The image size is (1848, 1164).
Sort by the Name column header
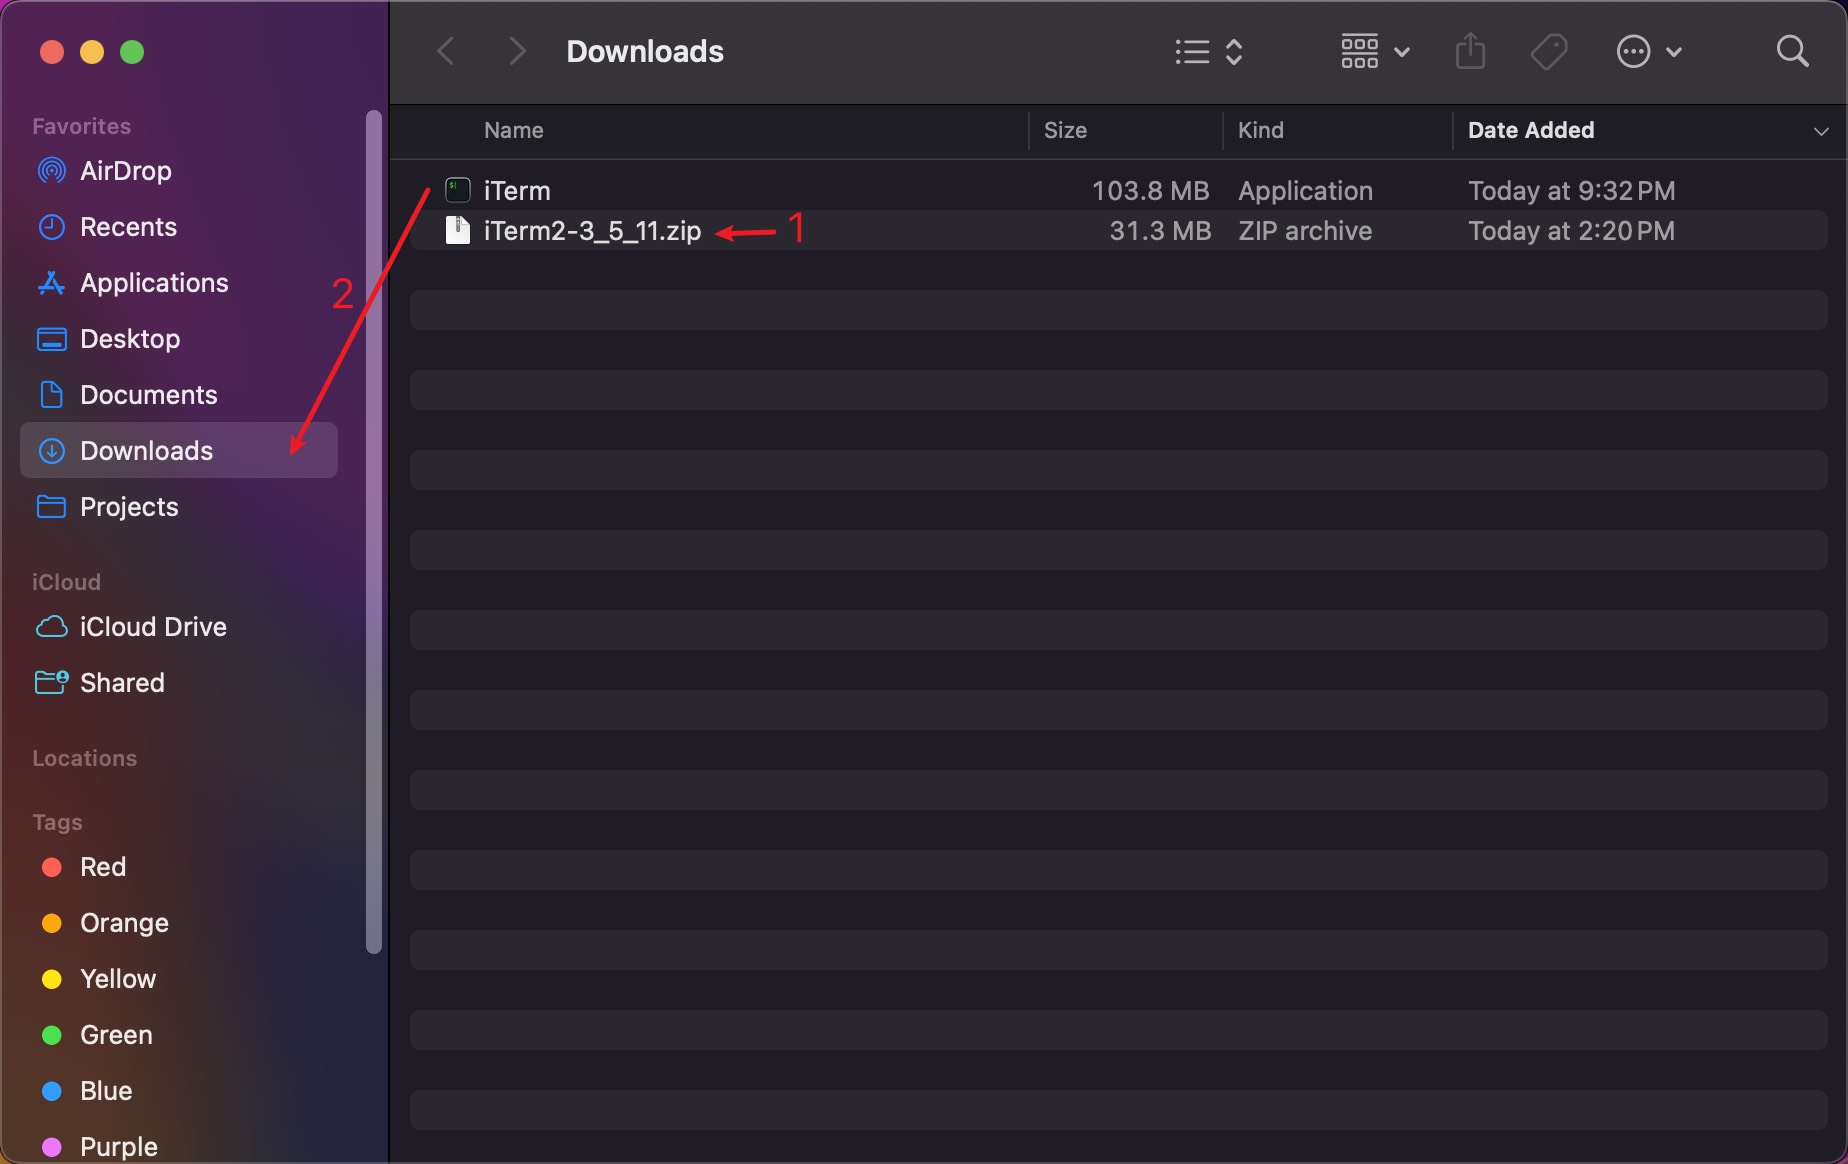pos(514,130)
